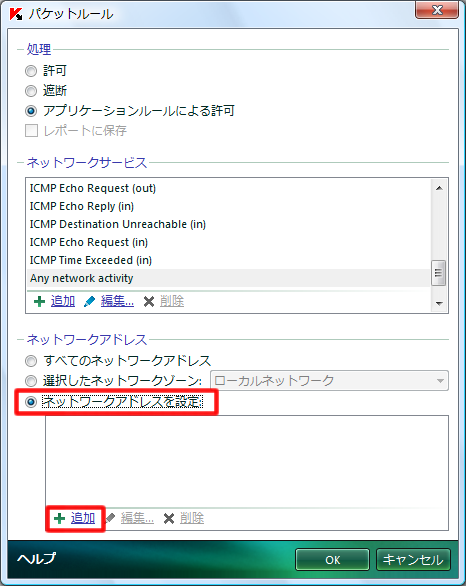
Task: Click pencil icon under address list
Action: (110, 518)
